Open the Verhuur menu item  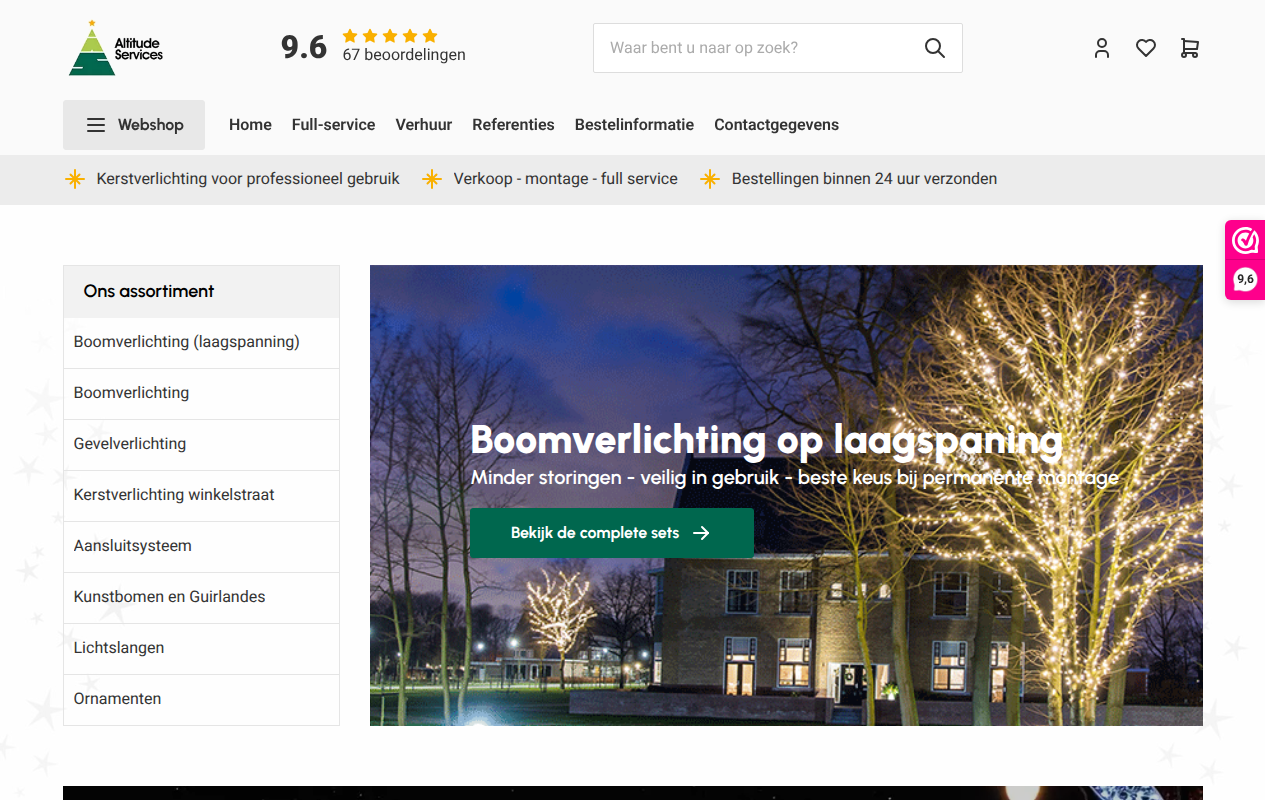point(424,125)
